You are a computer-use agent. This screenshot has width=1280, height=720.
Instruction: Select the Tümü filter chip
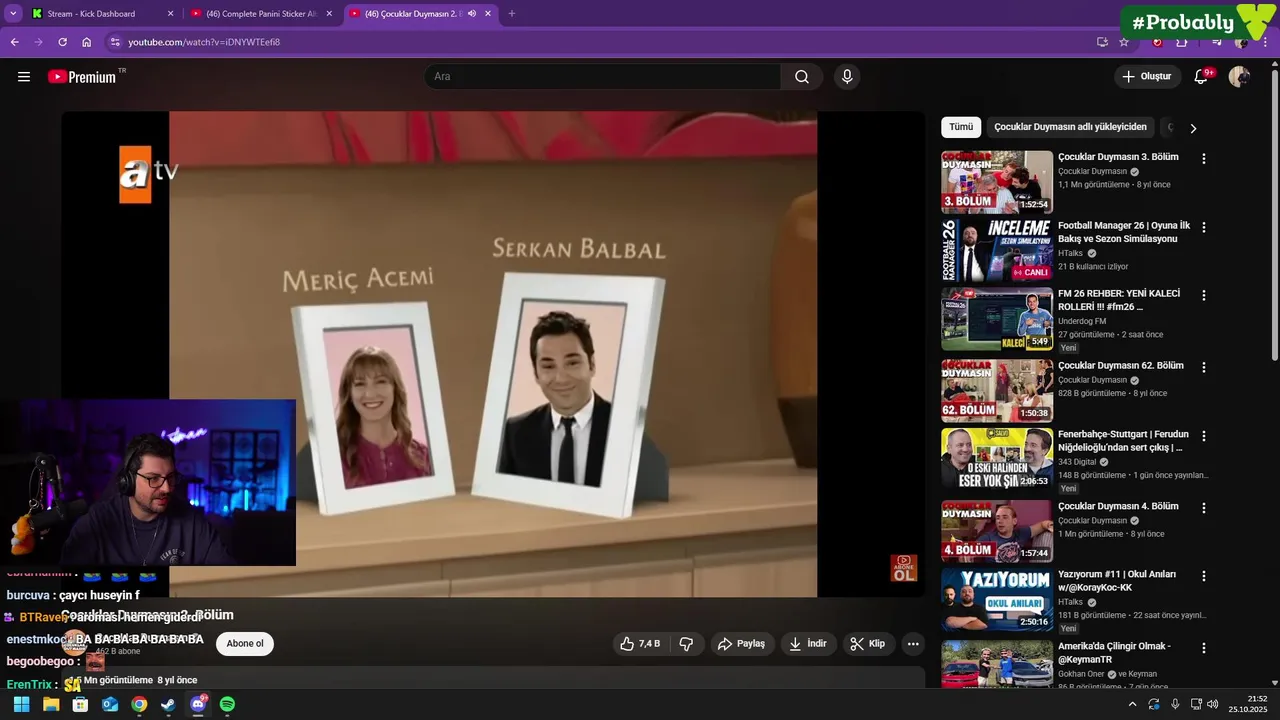pos(961,127)
